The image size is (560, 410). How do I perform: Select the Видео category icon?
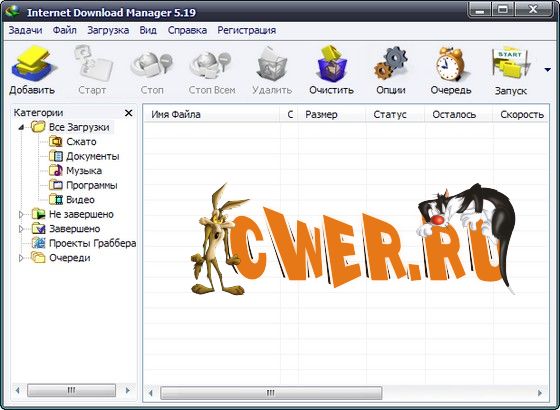[56, 199]
